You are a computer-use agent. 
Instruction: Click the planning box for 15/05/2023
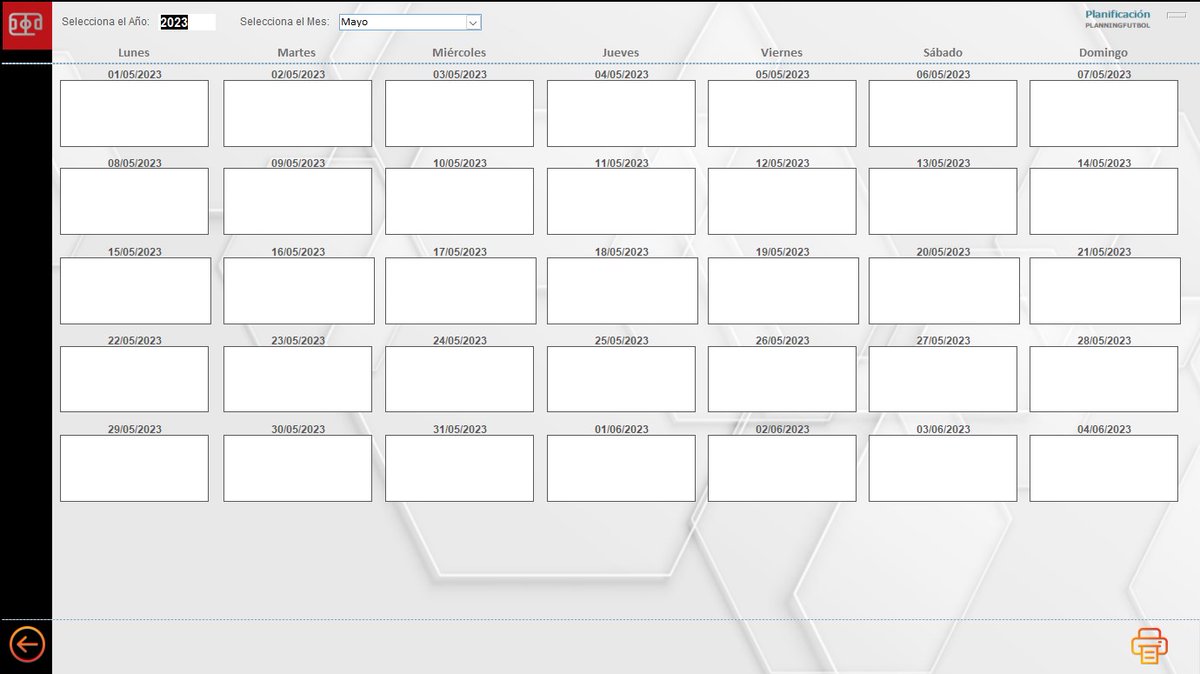(135, 290)
